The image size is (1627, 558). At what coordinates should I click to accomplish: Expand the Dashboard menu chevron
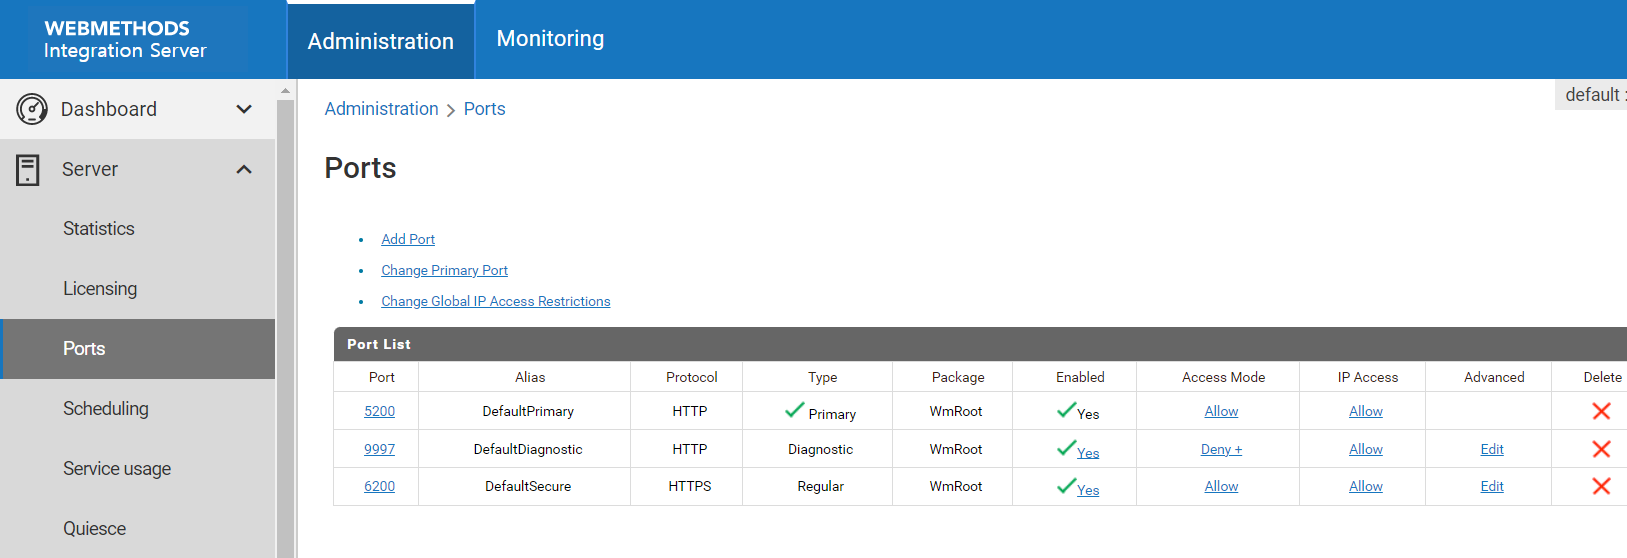[244, 109]
